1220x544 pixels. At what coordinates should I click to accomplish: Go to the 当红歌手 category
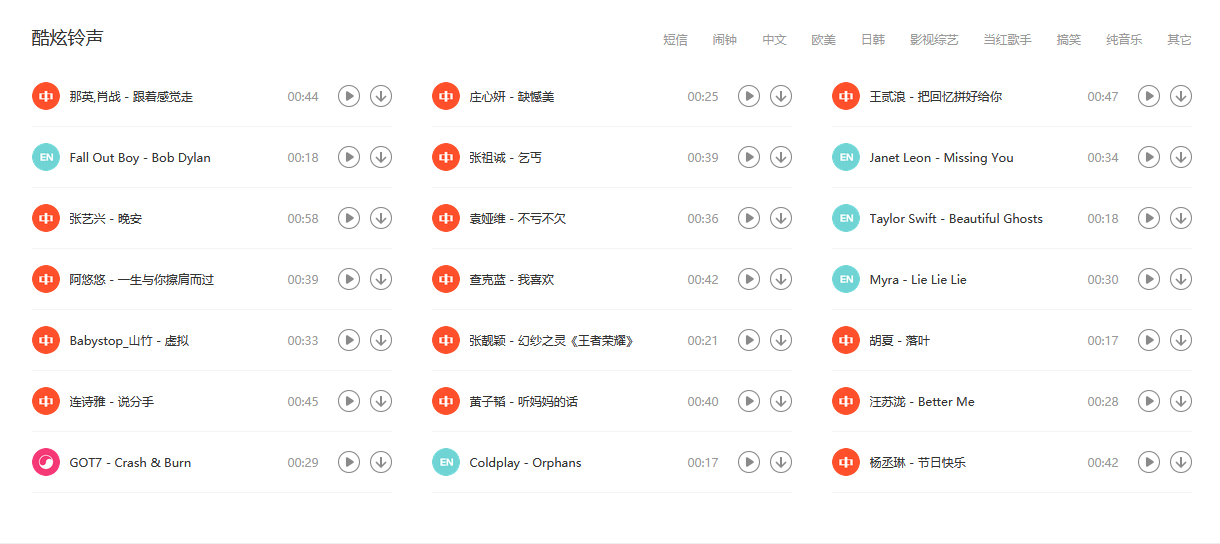coord(1007,40)
